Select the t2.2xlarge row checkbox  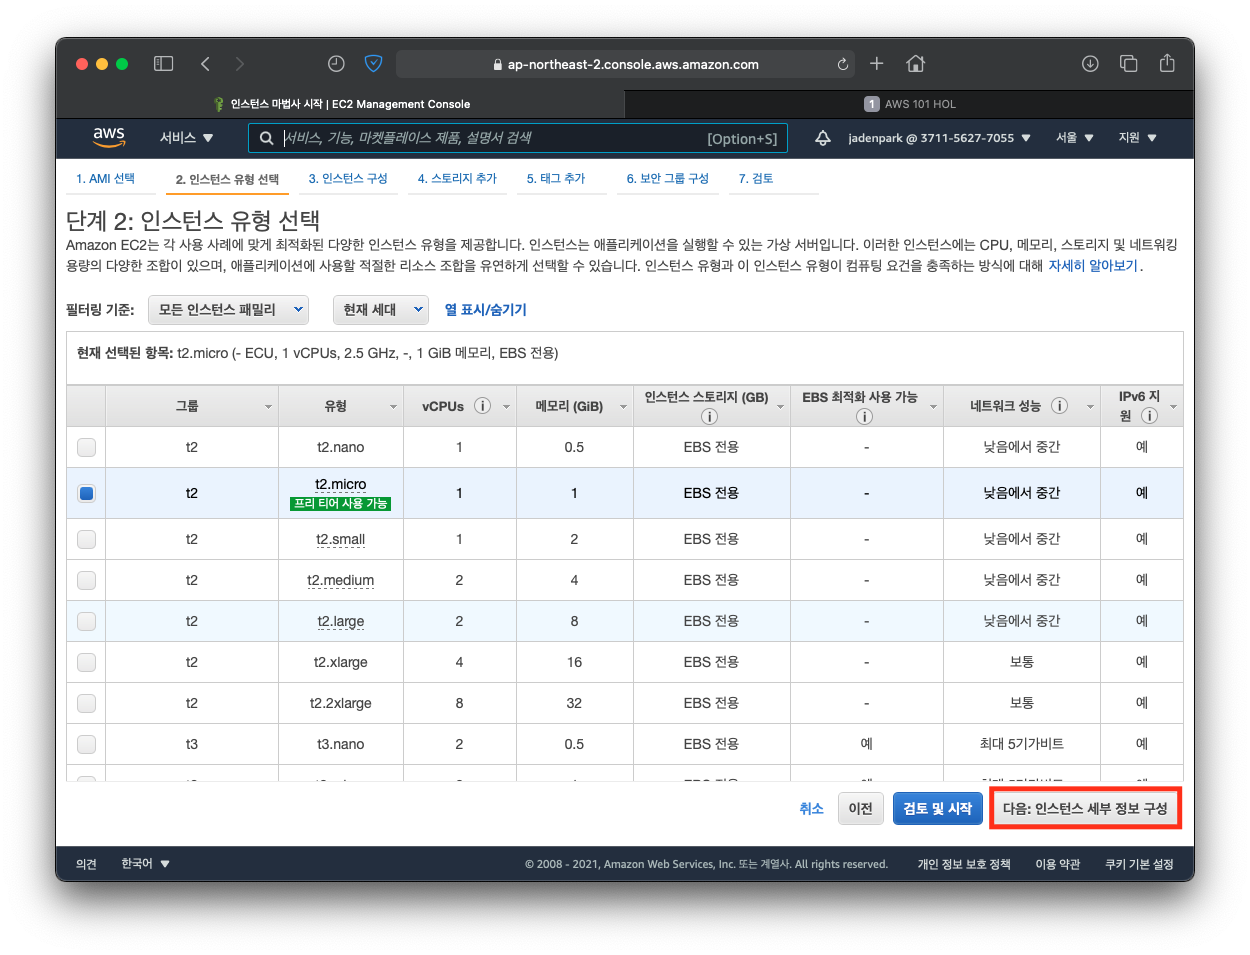coord(86,703)
